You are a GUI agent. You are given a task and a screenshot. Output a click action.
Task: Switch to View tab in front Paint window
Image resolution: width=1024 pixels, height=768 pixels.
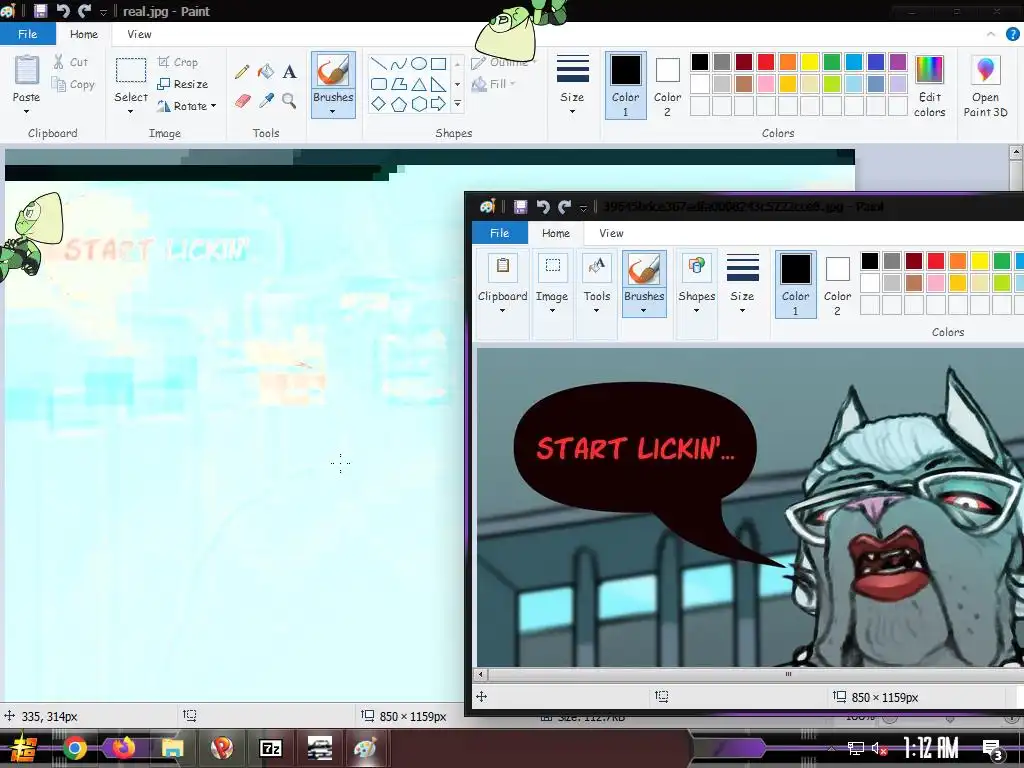click(x=611, y=233)
